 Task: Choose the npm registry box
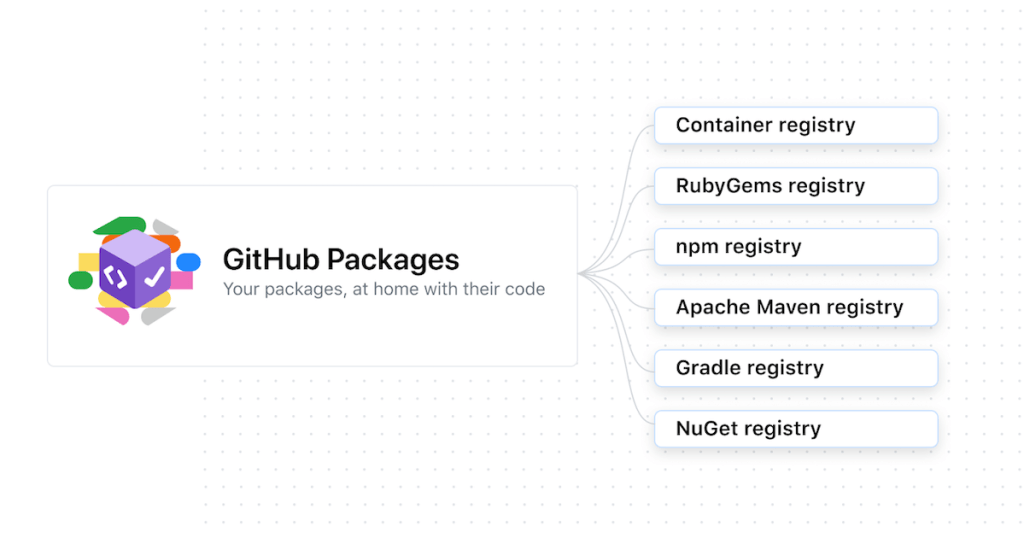coord(795,247)
